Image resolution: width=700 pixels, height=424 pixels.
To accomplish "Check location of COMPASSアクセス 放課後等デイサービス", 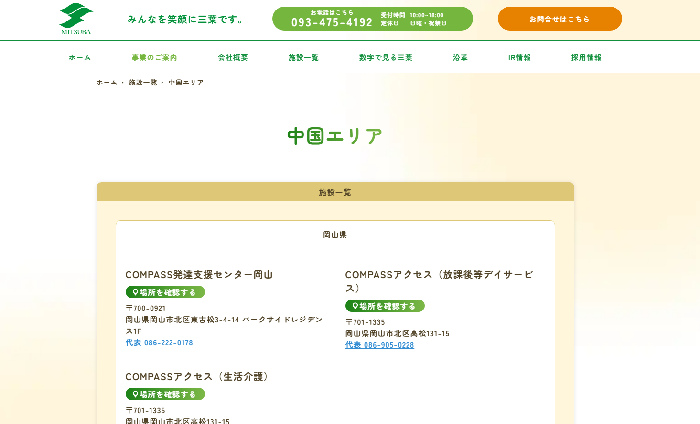I will pyautogui.click(x=385, y=306).
